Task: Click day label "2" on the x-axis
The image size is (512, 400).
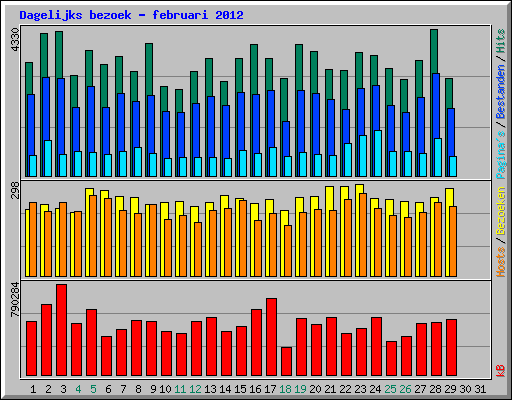Action: click(x=48, y=389)
